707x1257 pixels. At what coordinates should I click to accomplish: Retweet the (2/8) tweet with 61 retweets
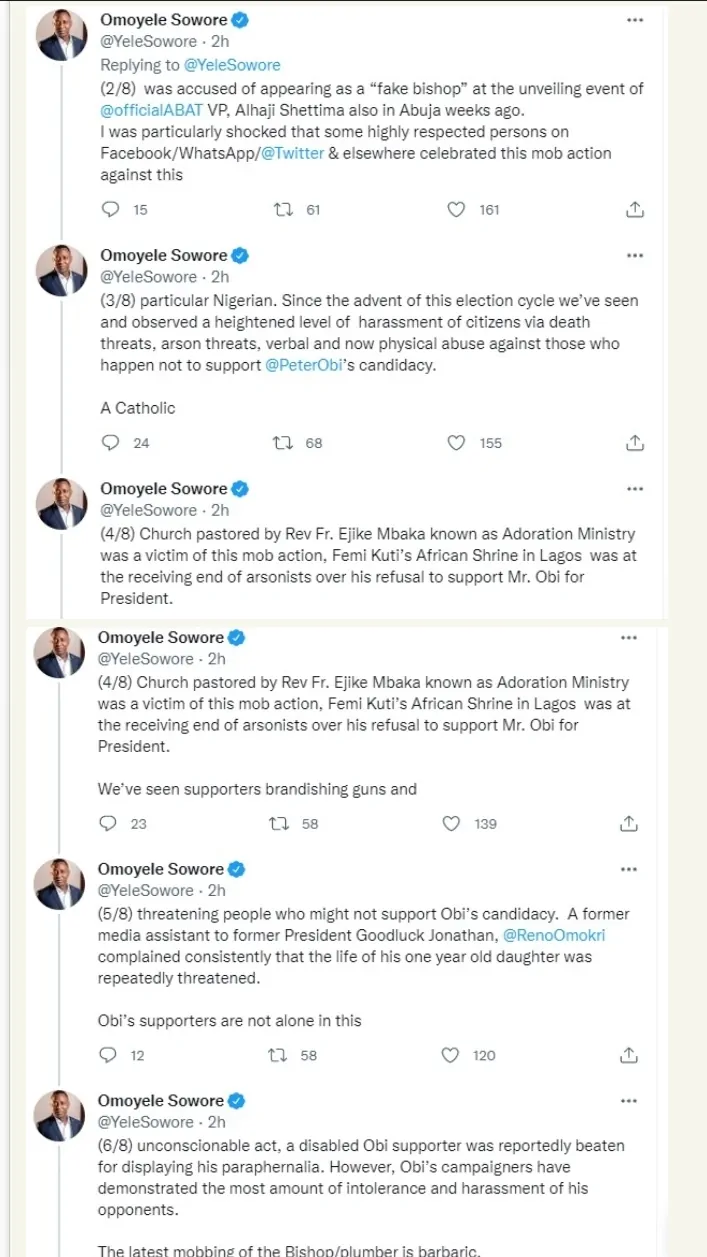[283, 210]
